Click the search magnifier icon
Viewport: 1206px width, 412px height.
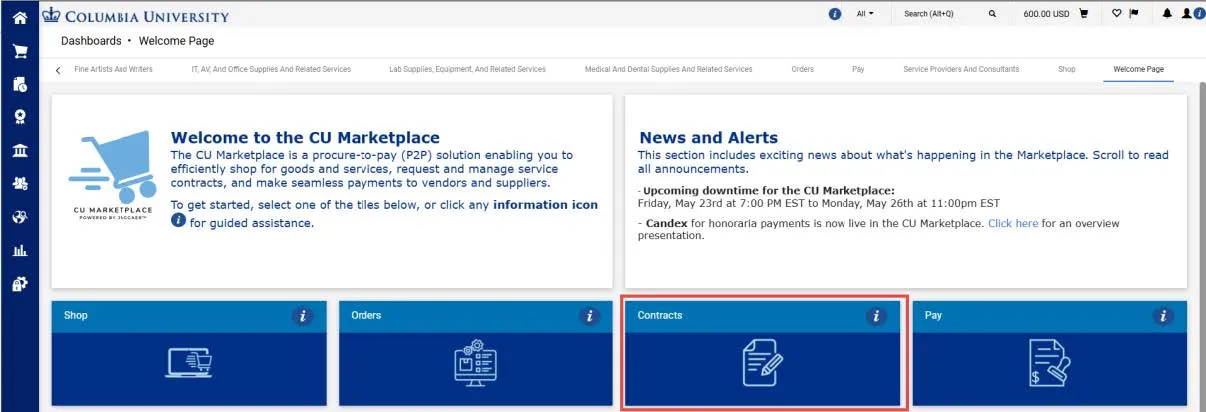click(992, 14)
